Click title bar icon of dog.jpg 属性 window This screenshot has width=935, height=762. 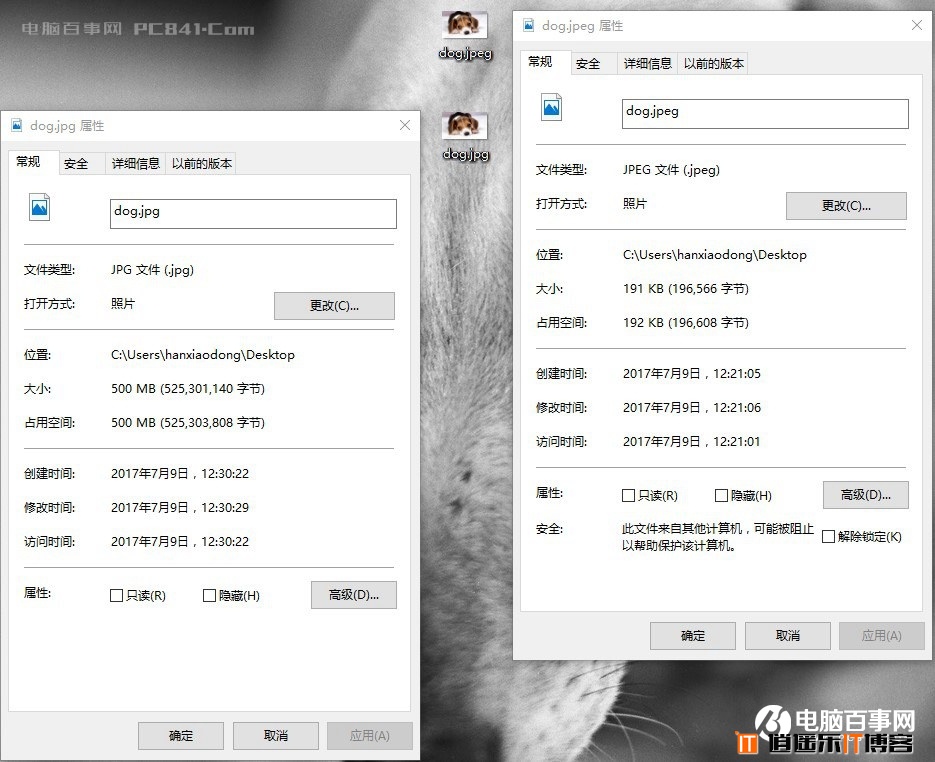tap(17, 125)
